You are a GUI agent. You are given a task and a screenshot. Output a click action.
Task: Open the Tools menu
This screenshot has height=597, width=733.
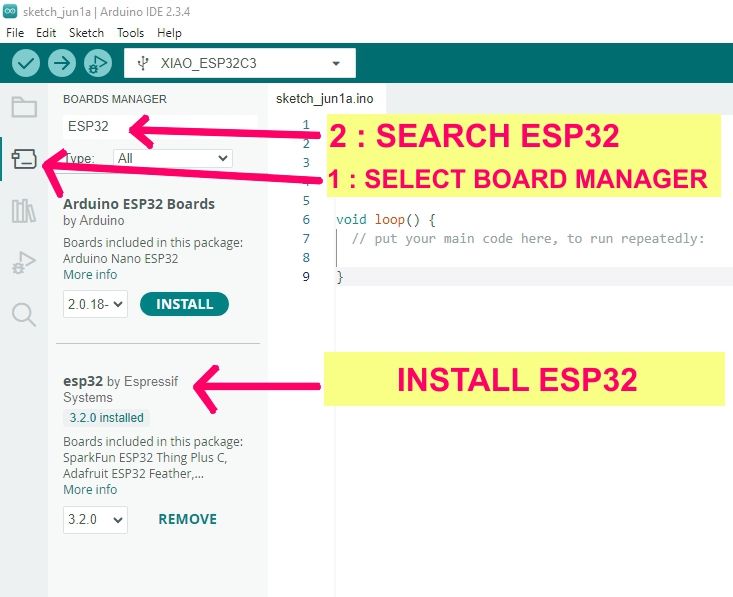130,33
